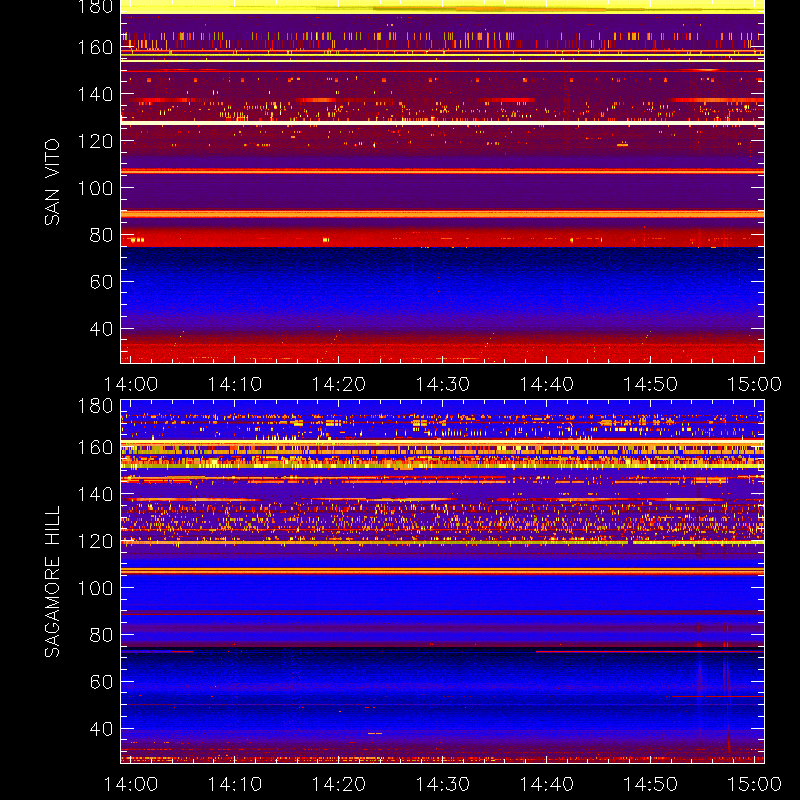Screen dimensions: 800x800
Task: Click the SAGAMORE HILL axis label
Action: (52, 582)
